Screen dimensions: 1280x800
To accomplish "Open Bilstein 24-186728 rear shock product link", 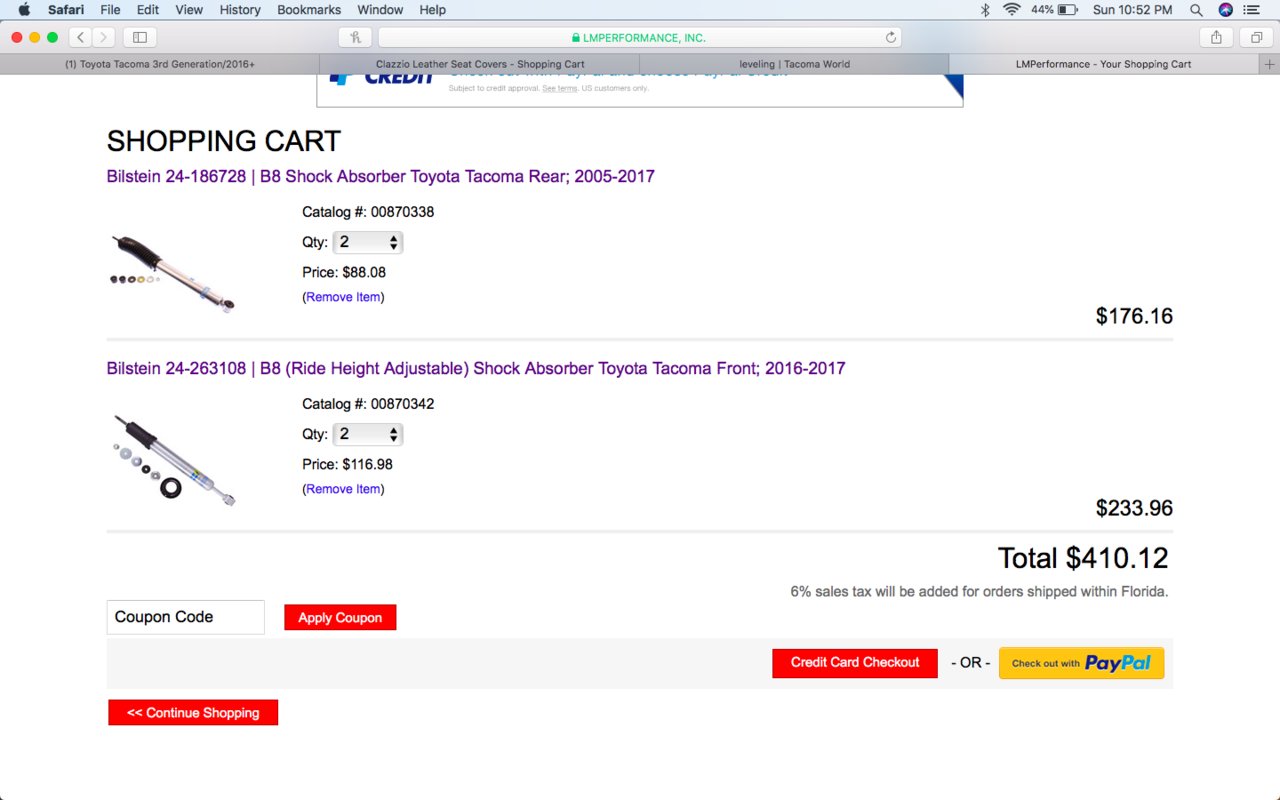I will coord(381,177).
